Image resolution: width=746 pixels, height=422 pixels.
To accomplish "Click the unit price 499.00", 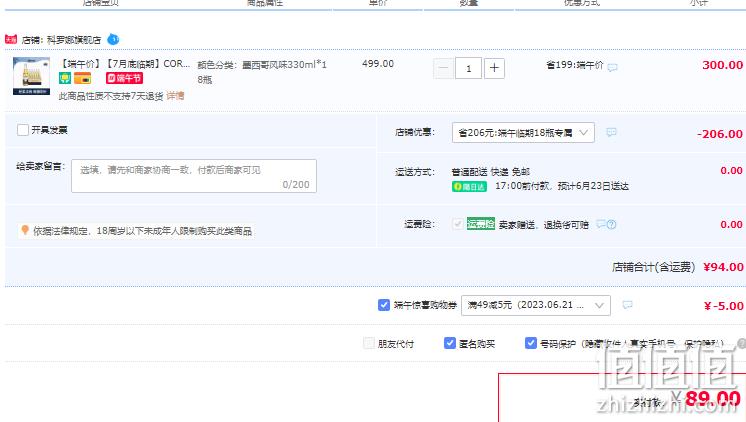I will point(378,64).
